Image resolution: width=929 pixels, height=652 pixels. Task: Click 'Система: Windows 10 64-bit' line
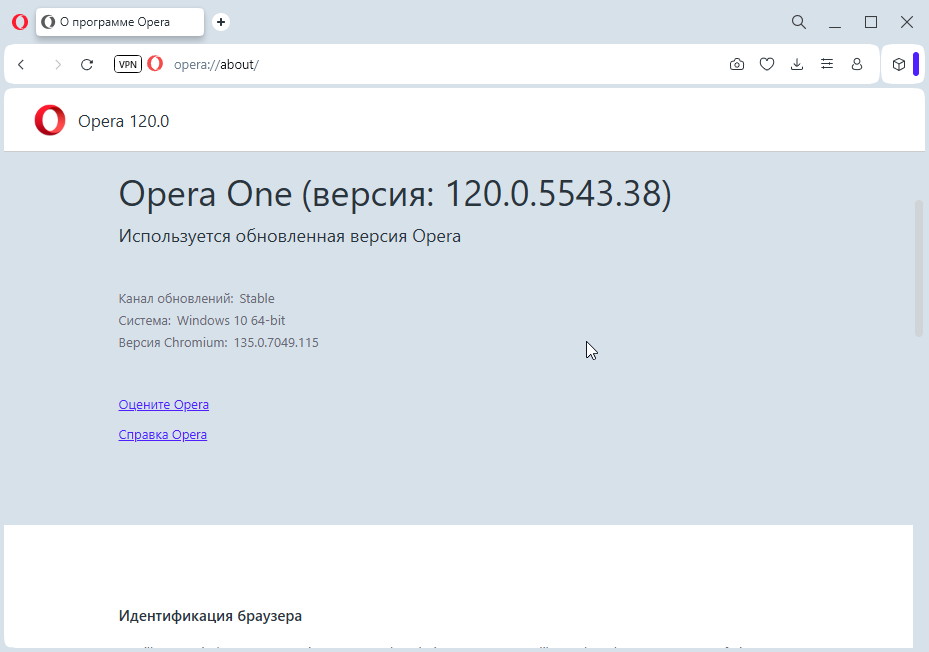201,321
